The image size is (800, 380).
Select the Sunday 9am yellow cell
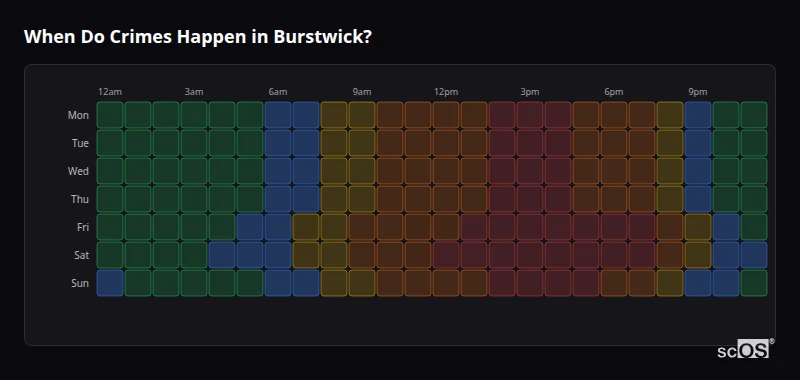point(362,283)
